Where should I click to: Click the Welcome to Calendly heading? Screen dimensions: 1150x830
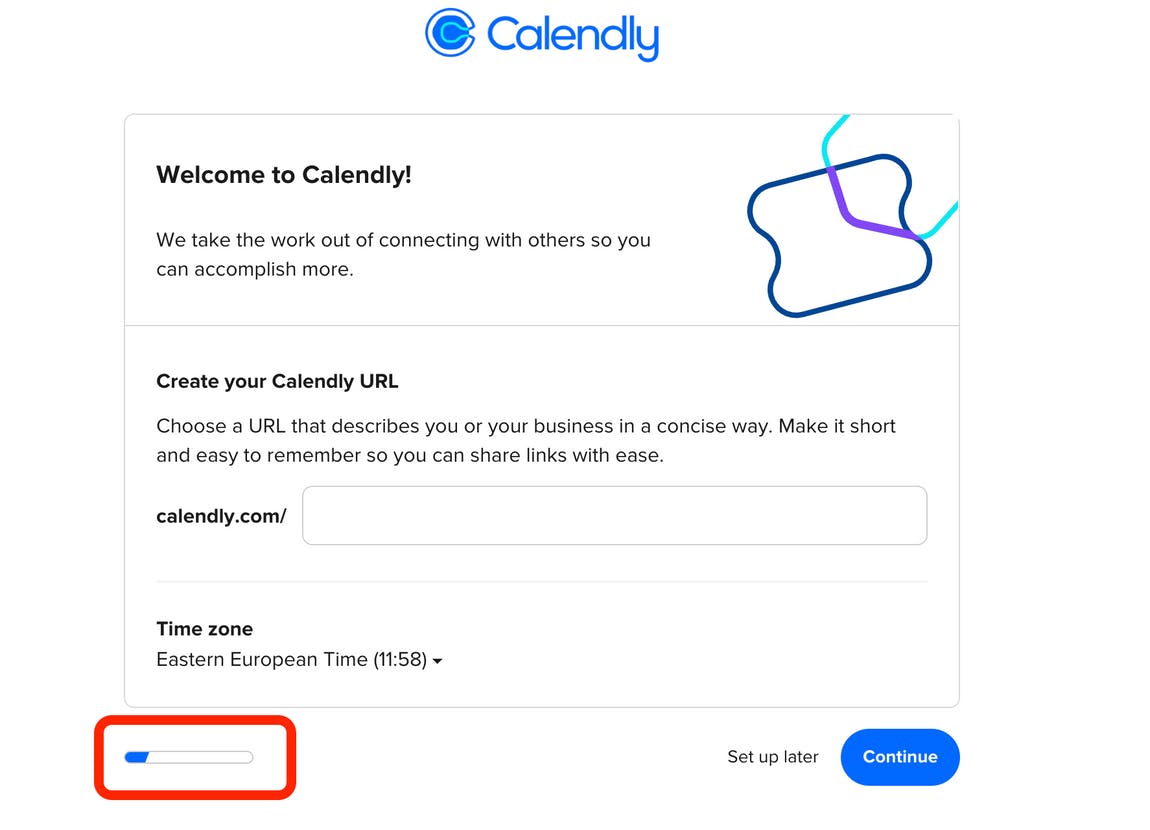284,174
